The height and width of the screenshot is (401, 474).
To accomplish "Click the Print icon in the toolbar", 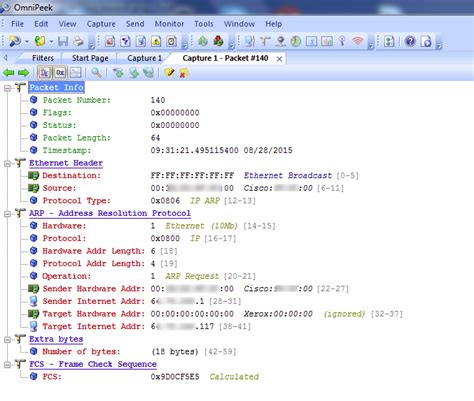I will [x=78, y=41].
